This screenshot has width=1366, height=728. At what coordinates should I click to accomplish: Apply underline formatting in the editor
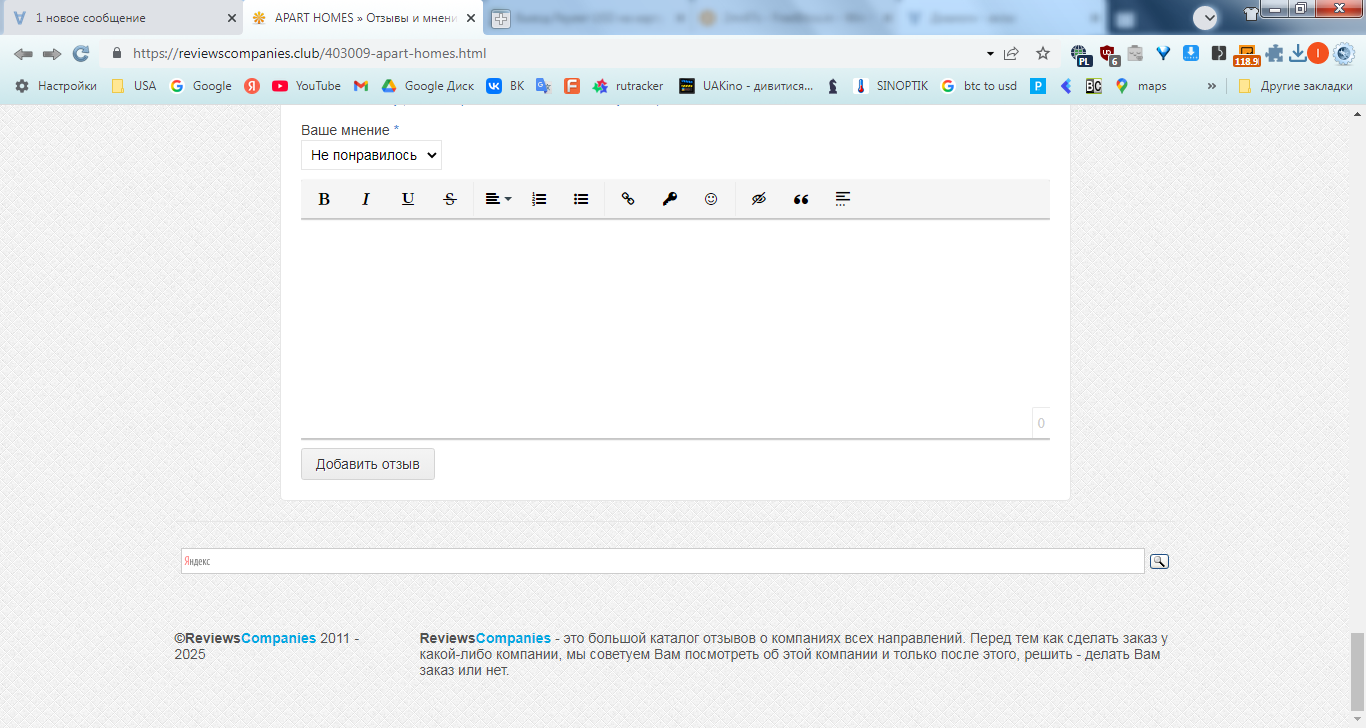pyautogui.click(x=408, y=199)
